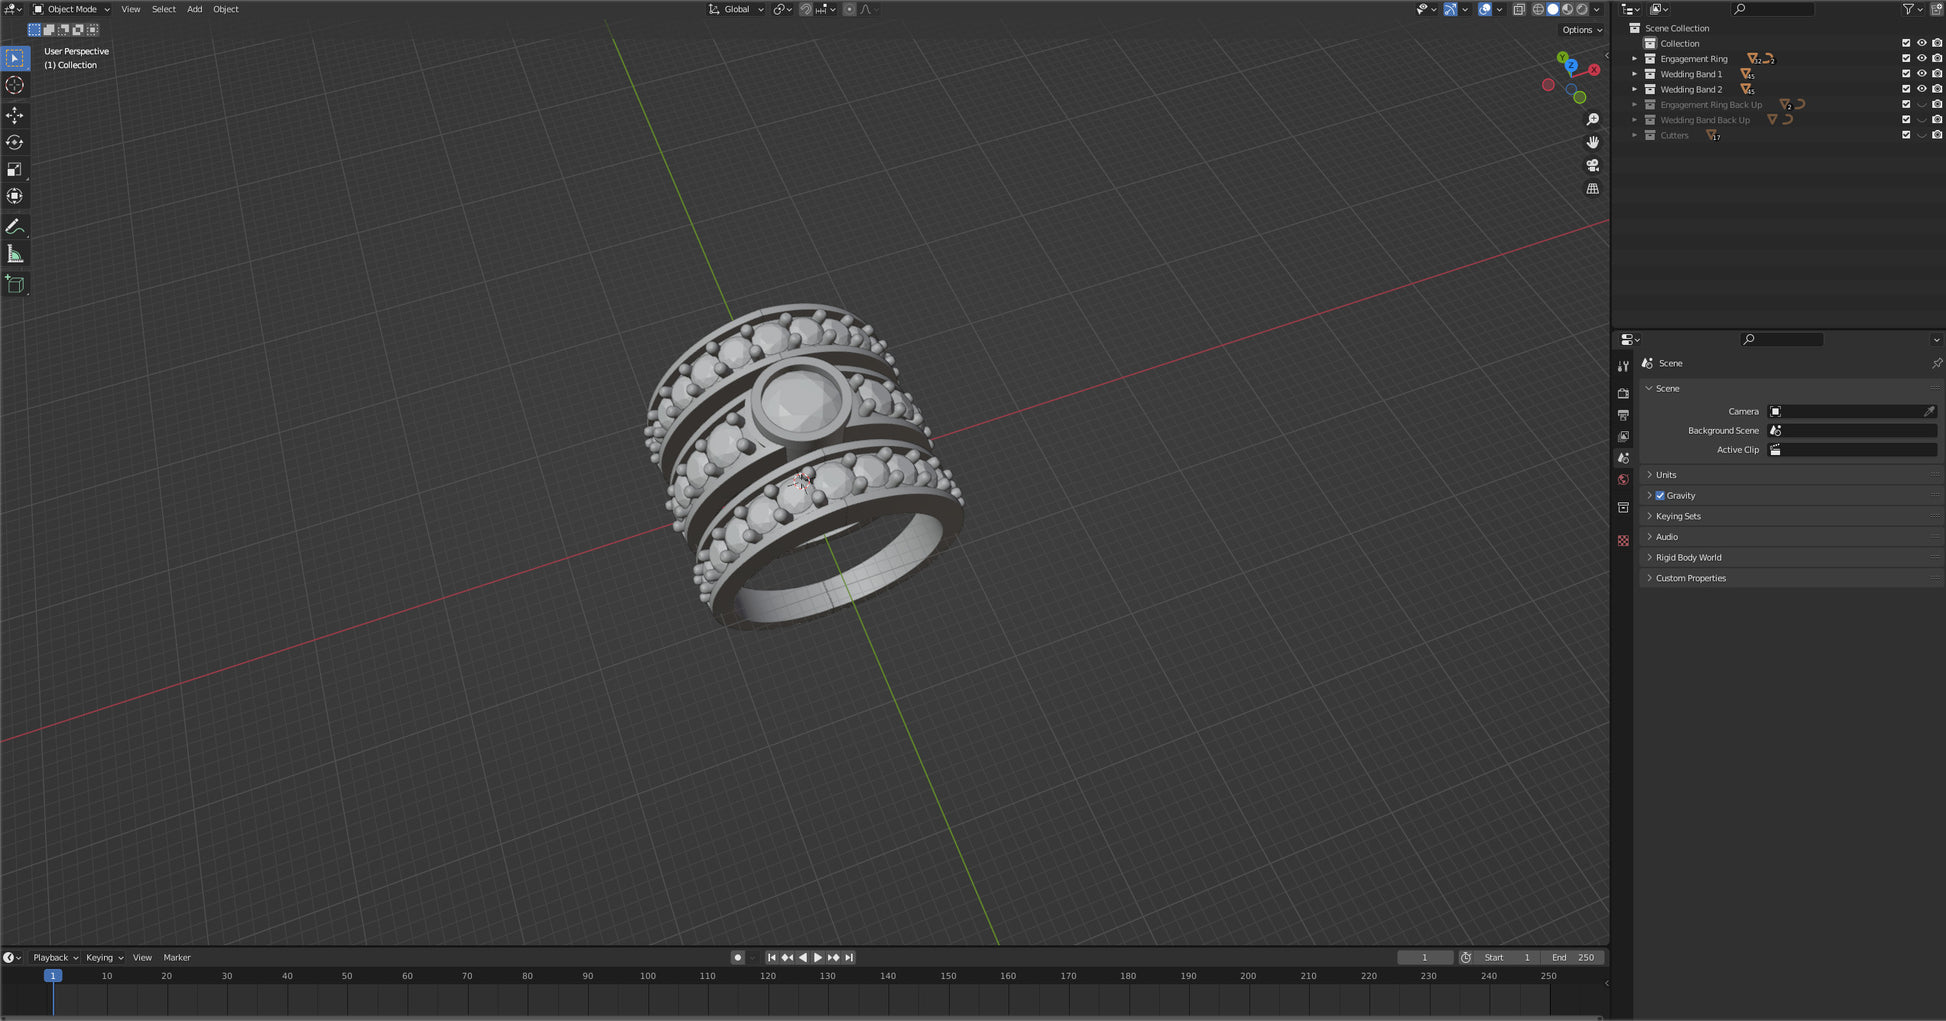Open the Select menu
Viewport: 1946px width, 1021px height.
tap(164, 9)
